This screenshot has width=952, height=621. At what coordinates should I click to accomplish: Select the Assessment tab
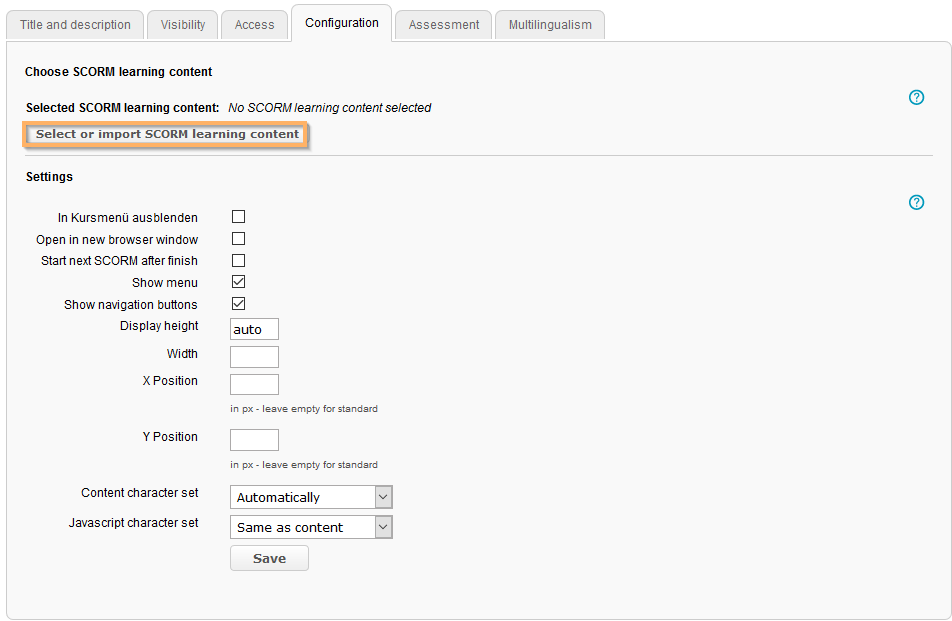pyautogui.click(x=443, y=25)
